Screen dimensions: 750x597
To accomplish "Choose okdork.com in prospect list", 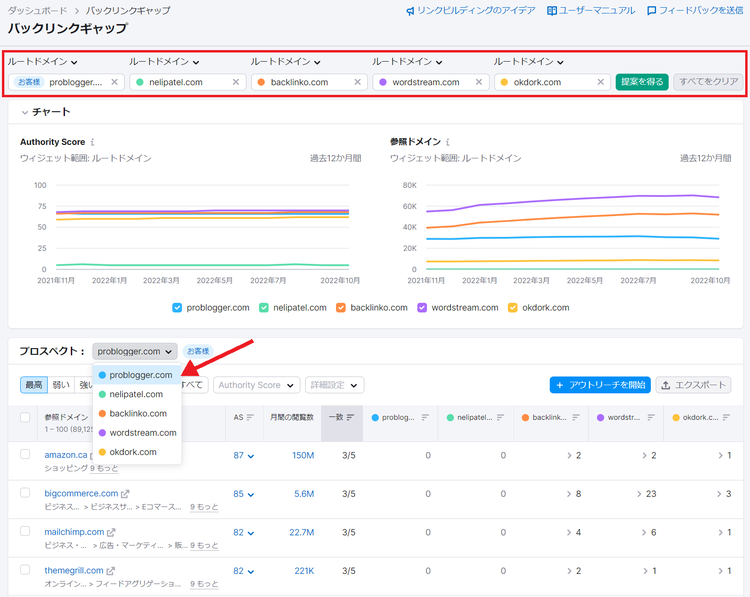I will 137,452.
